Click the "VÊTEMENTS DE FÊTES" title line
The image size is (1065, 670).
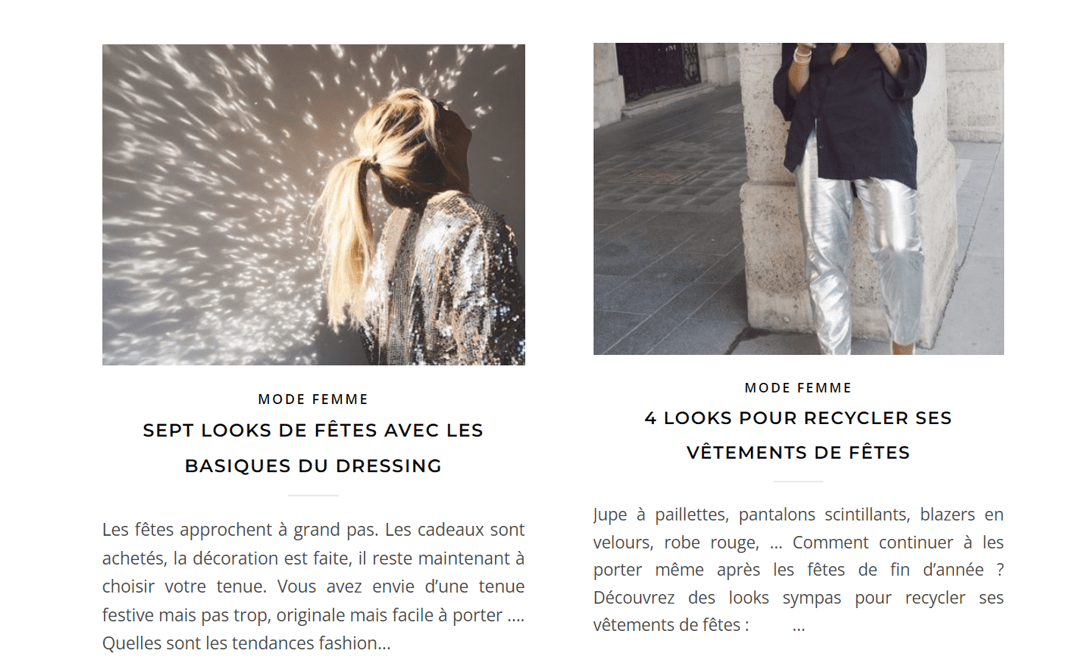(x=798, y=453)
